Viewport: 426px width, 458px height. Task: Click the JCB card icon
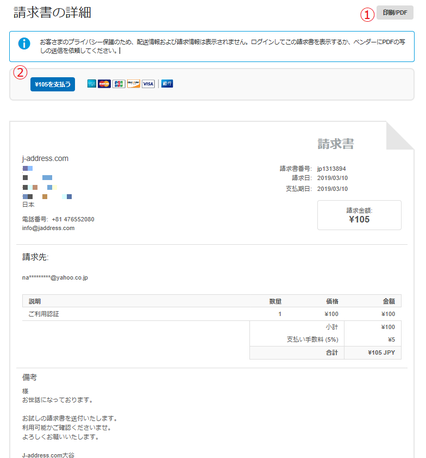119,84
